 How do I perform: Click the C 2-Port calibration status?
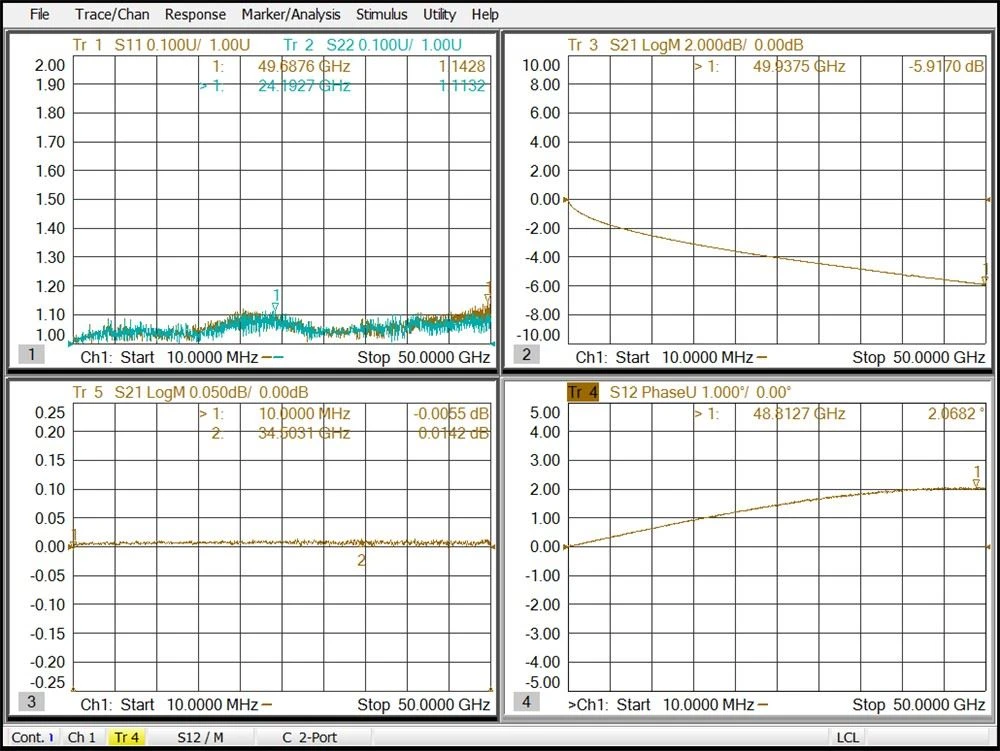pyautogui.click(x=309, y=737)
